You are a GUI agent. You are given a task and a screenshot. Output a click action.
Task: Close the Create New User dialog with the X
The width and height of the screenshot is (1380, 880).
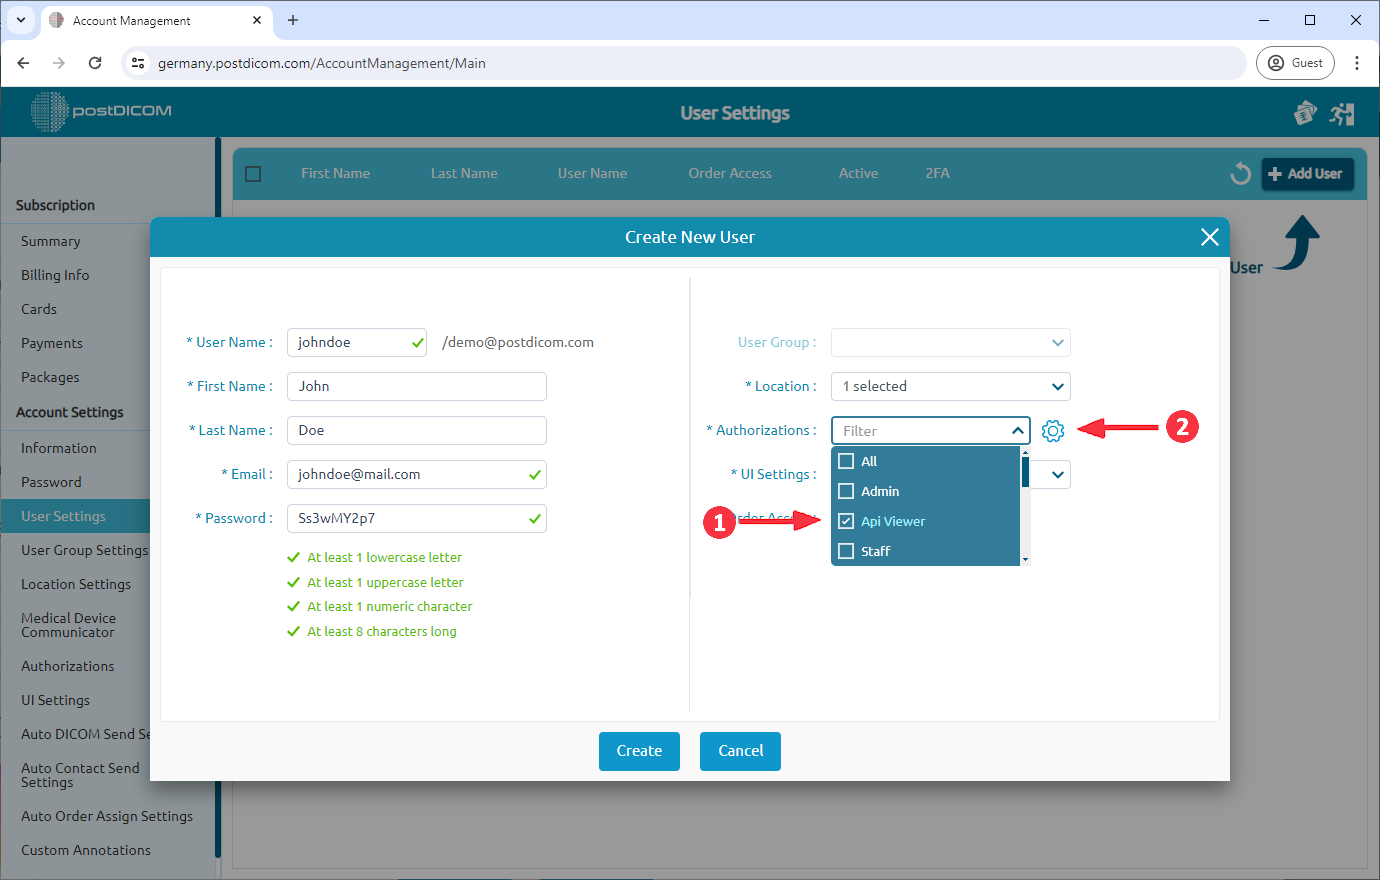pos(1210,237)
